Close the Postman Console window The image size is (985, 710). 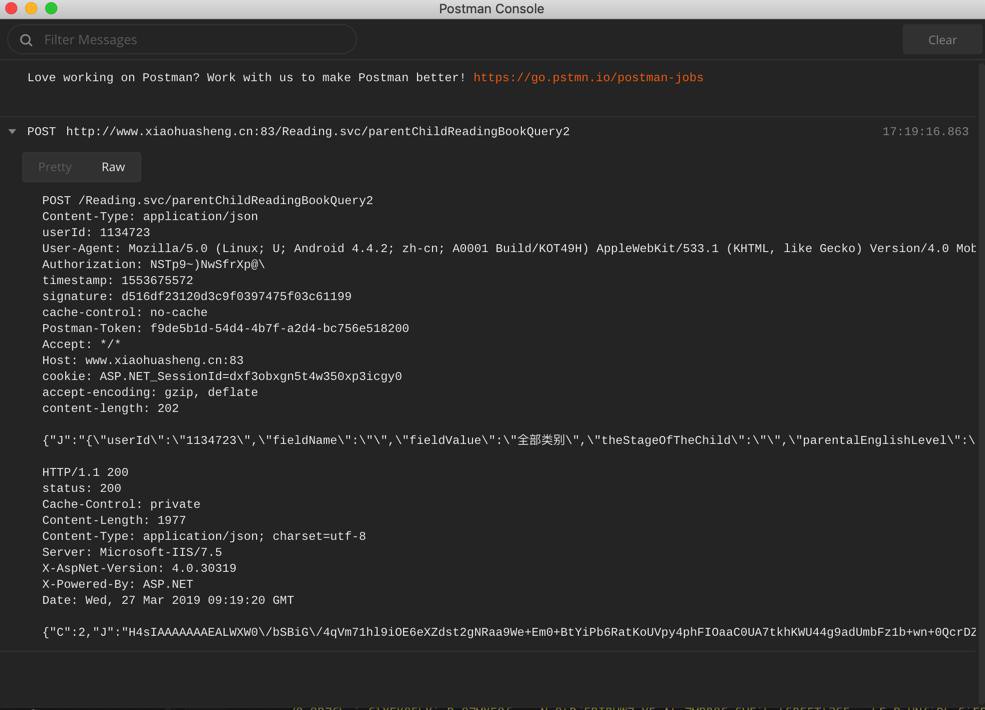(x=11, y=8)
